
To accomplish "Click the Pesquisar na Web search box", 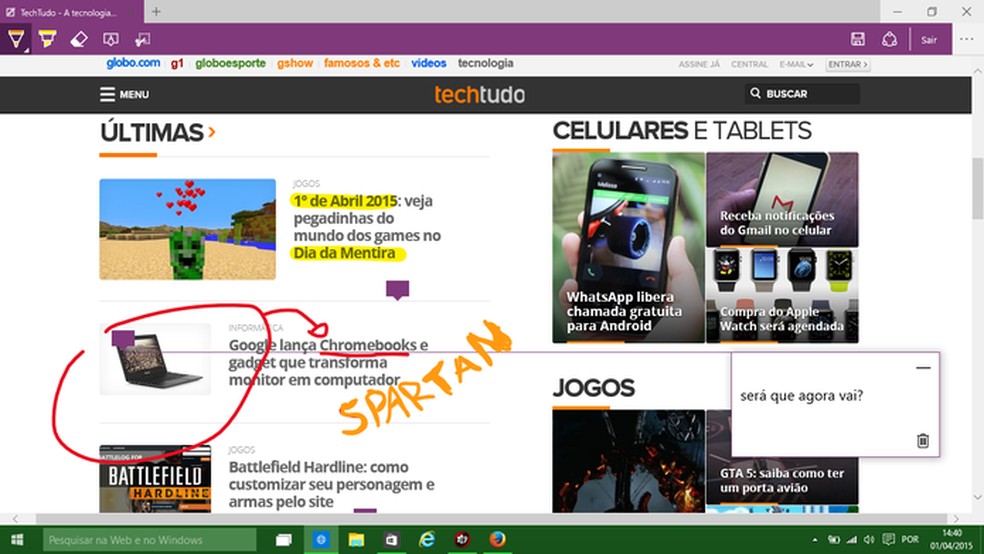I will 149,540.
